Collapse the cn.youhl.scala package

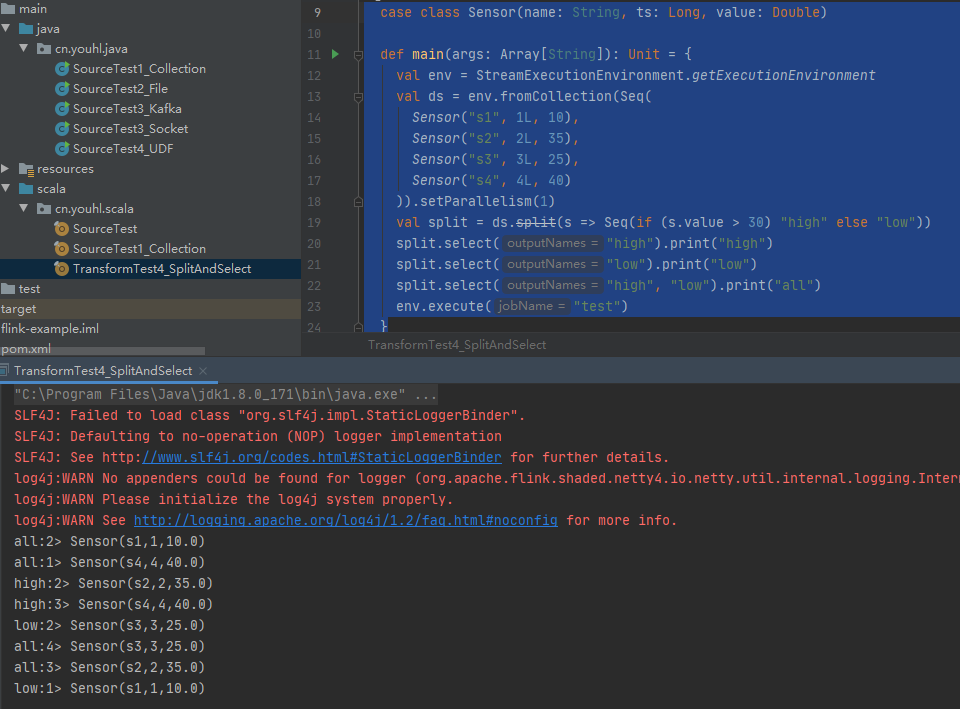tap(24, 208)
